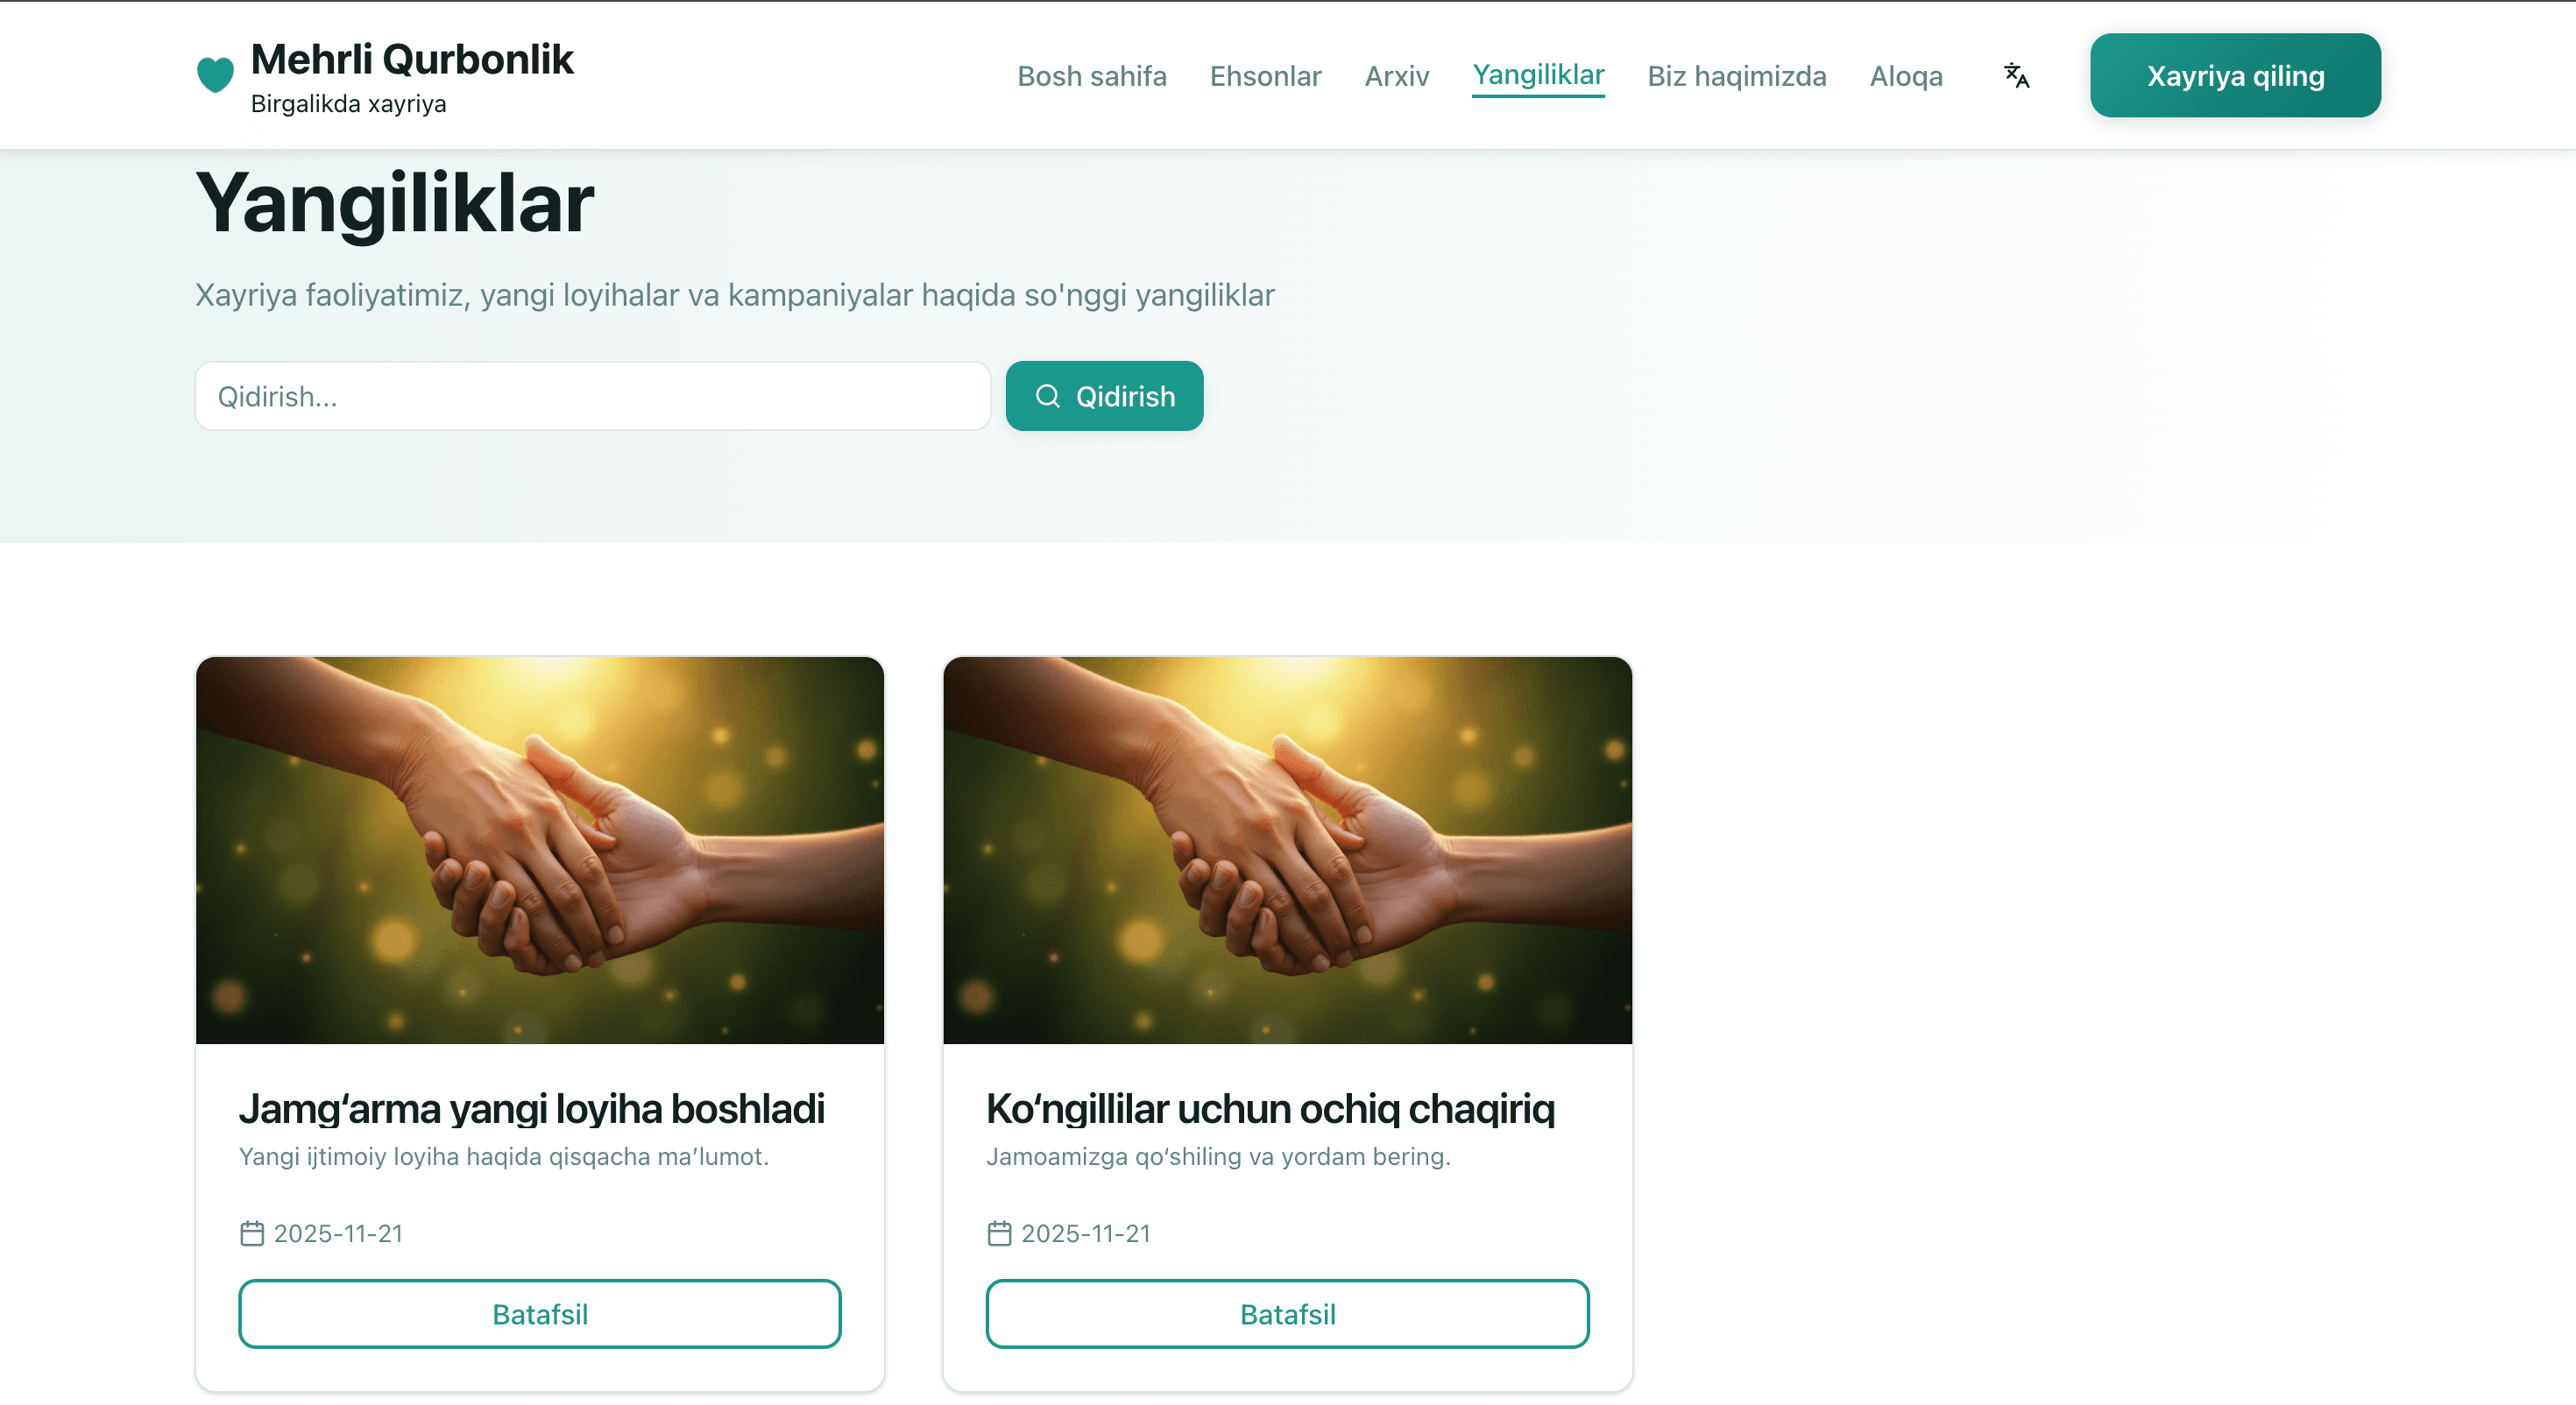Click the magnifier icon in Qidirish button
The width and height of the screenshot is (2576, 1405).
pyautogui.click(x=1047, y=396)
